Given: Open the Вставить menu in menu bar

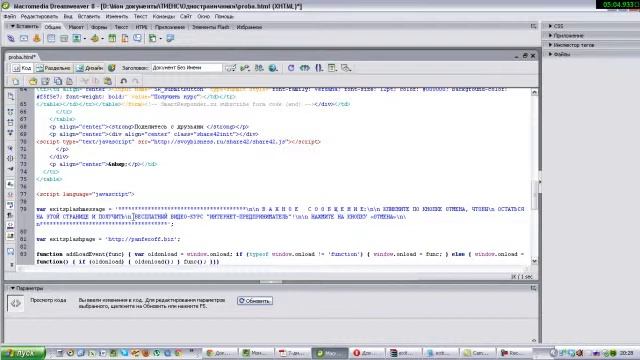Looking at the screenshot, I should pyautogui.click(x=89, y=16).
